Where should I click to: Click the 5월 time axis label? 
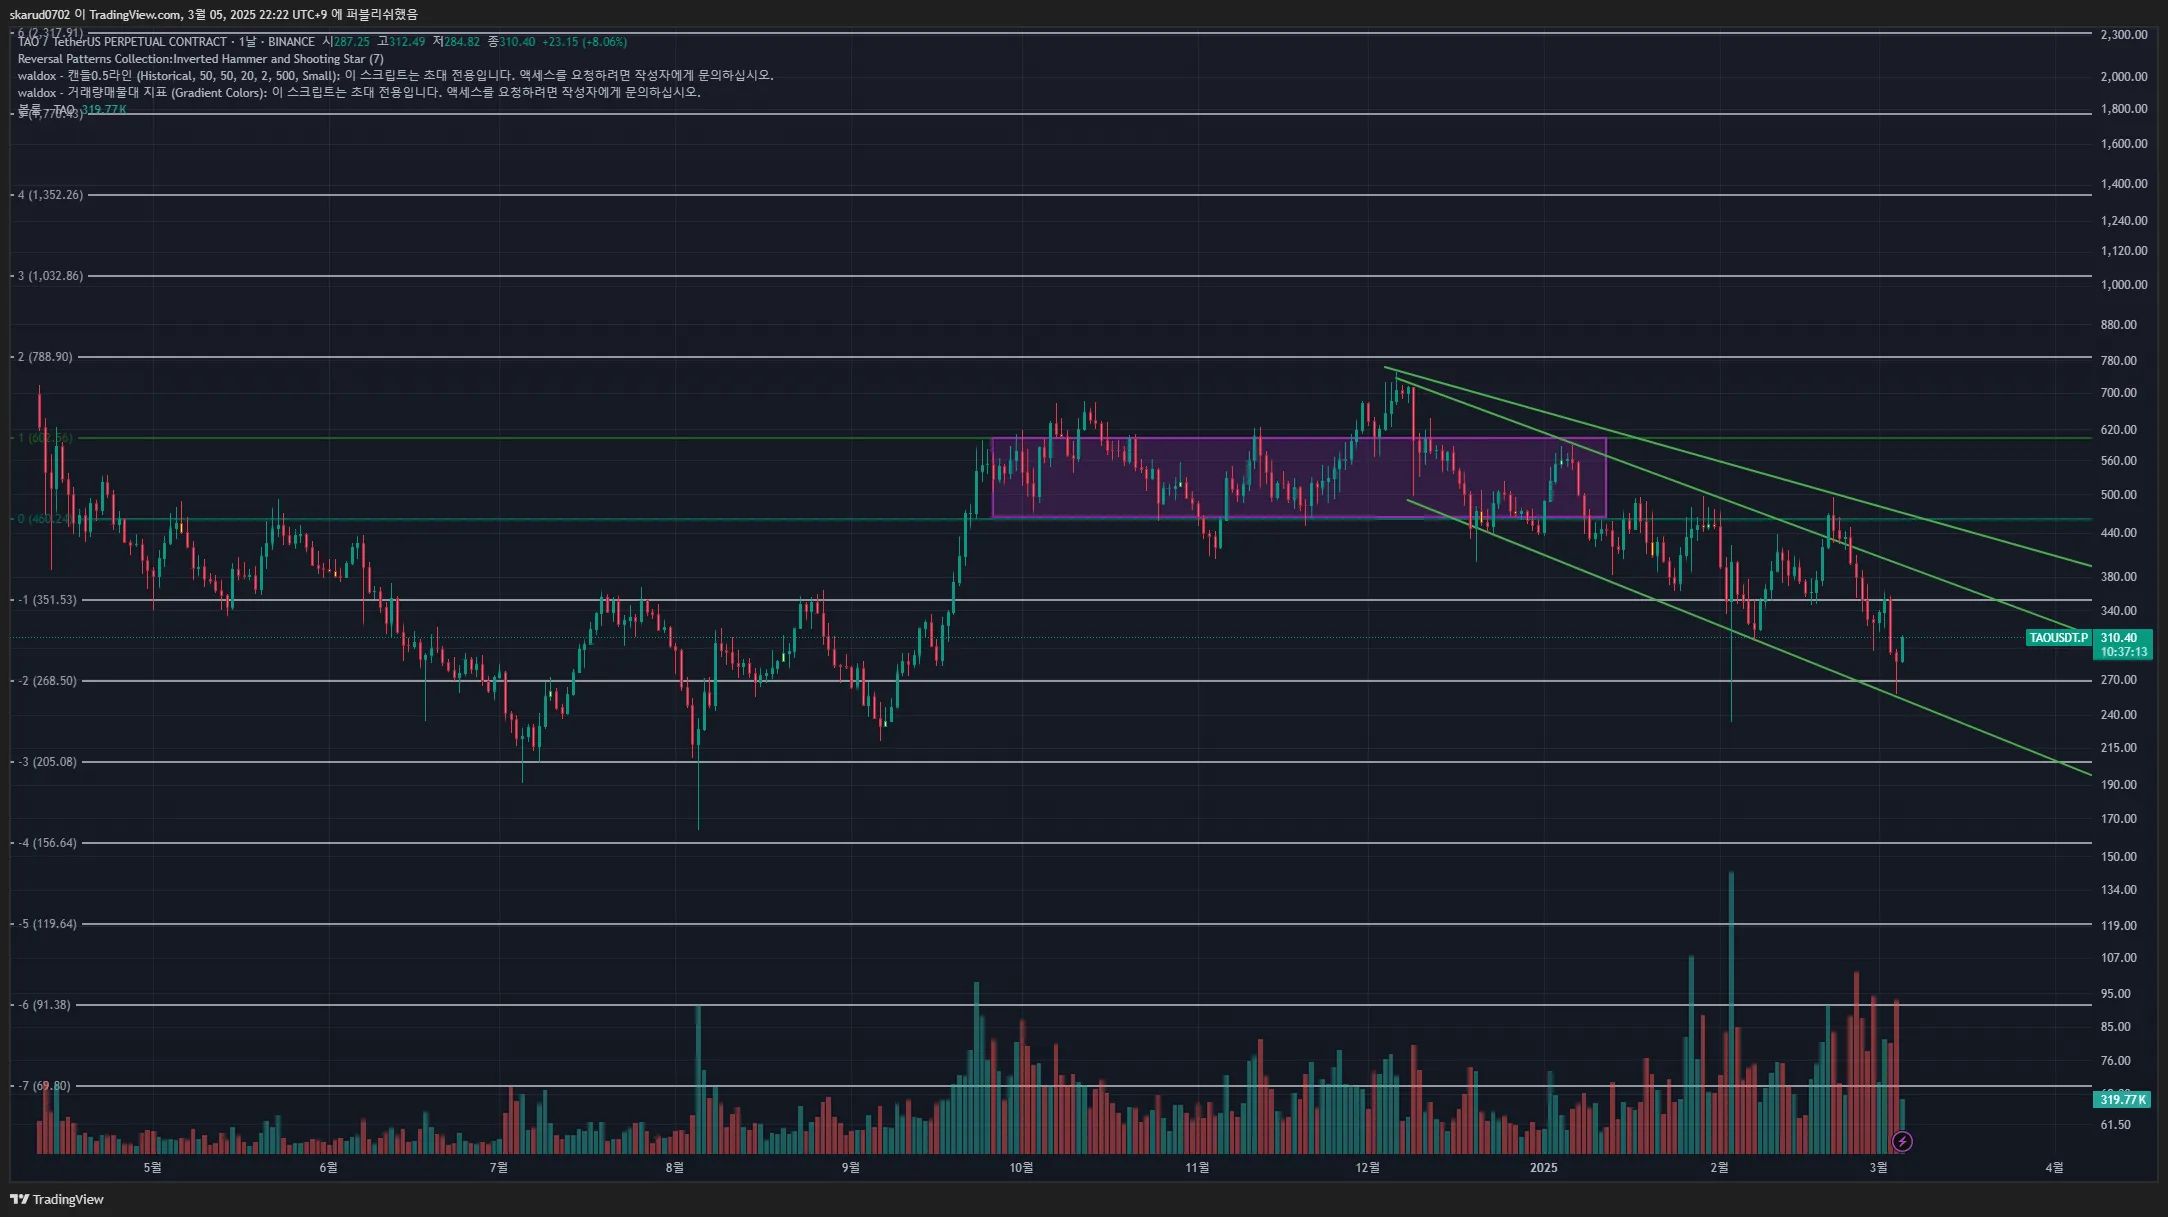click(x=152, y=1168)
